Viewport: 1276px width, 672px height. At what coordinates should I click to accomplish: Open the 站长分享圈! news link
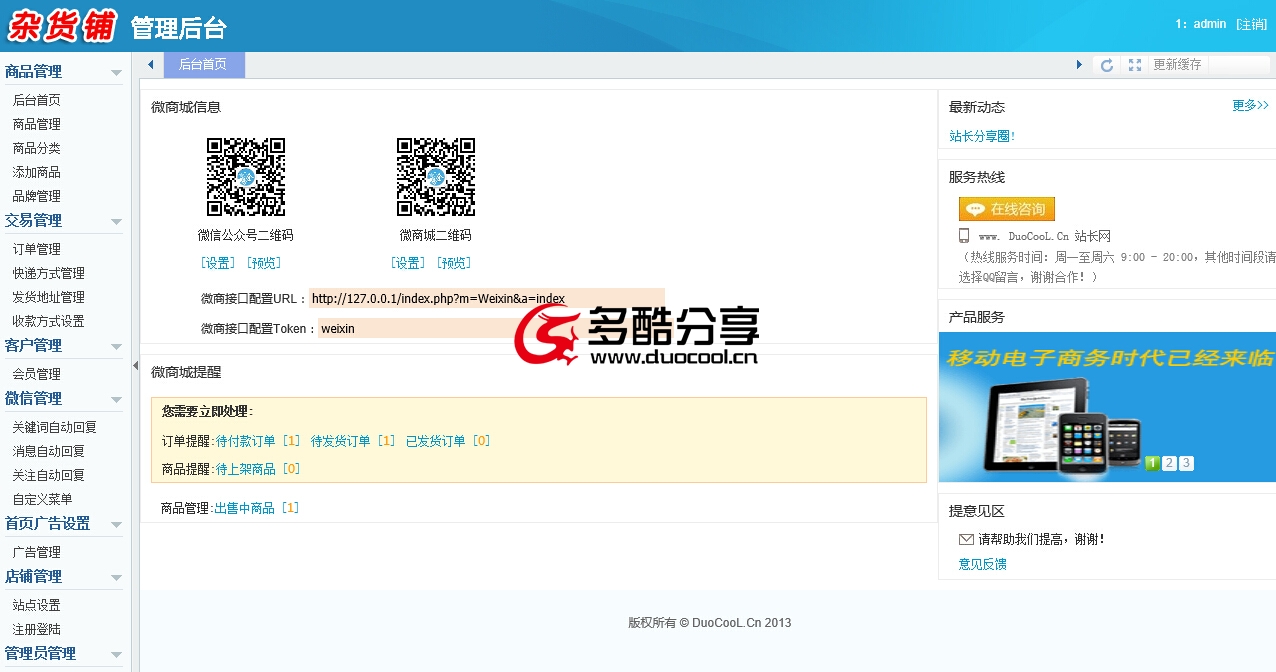pos(982,136)
